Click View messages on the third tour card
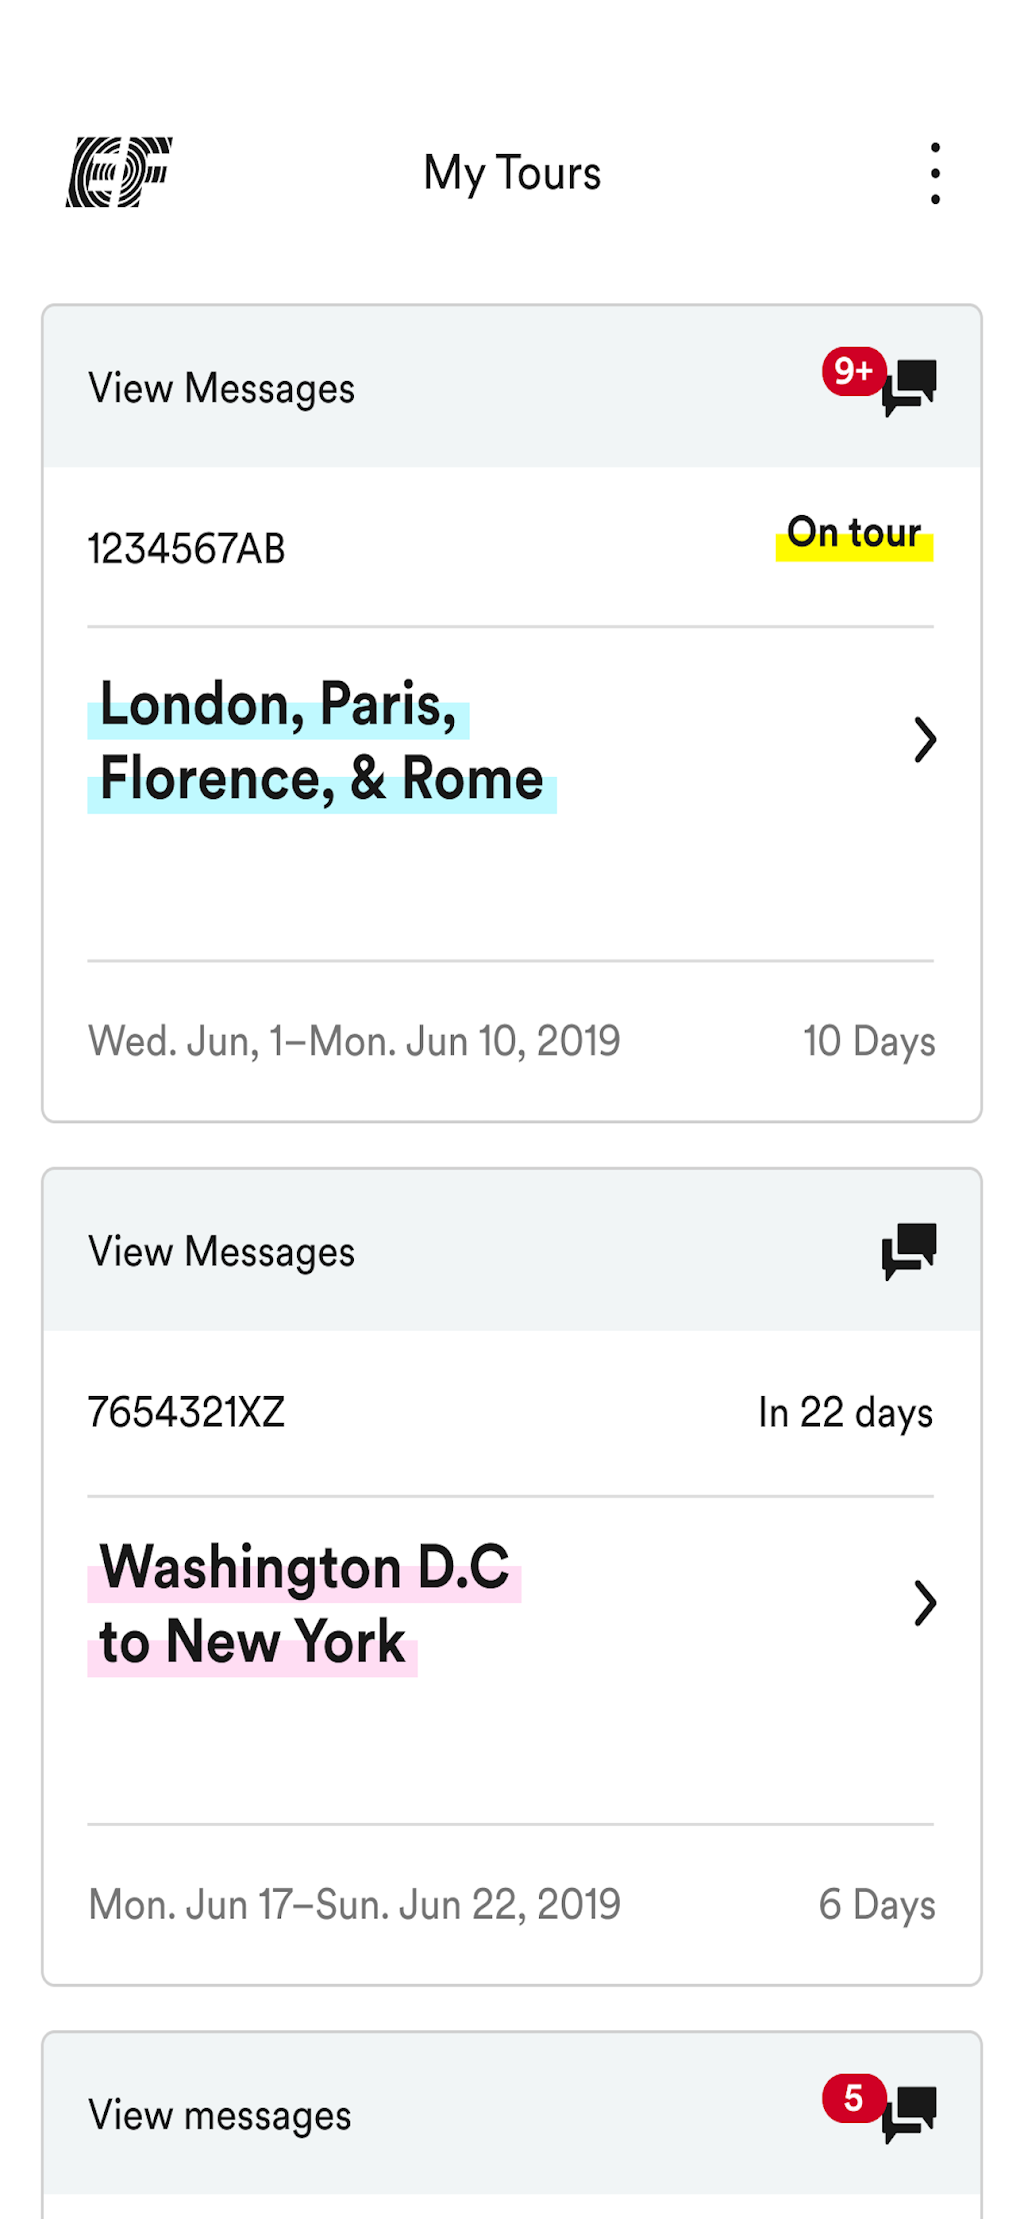 coord(219,2115)
